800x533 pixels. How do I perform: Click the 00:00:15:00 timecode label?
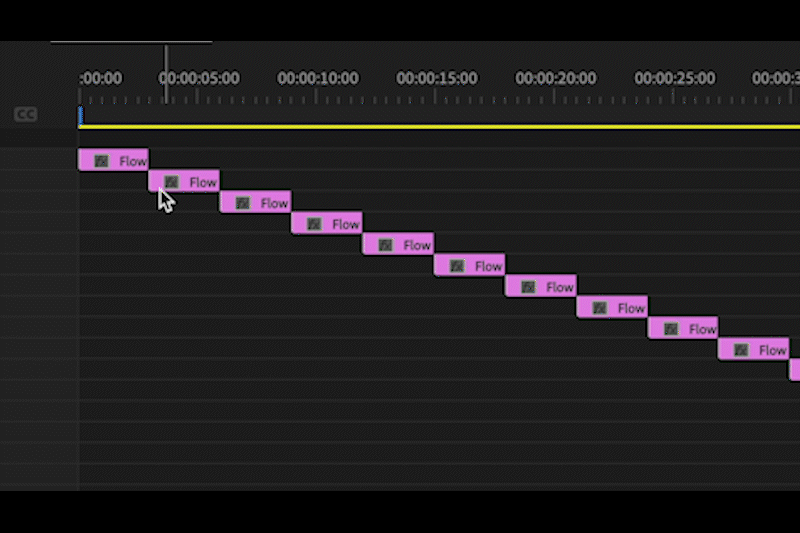click(x=437, y=78)
